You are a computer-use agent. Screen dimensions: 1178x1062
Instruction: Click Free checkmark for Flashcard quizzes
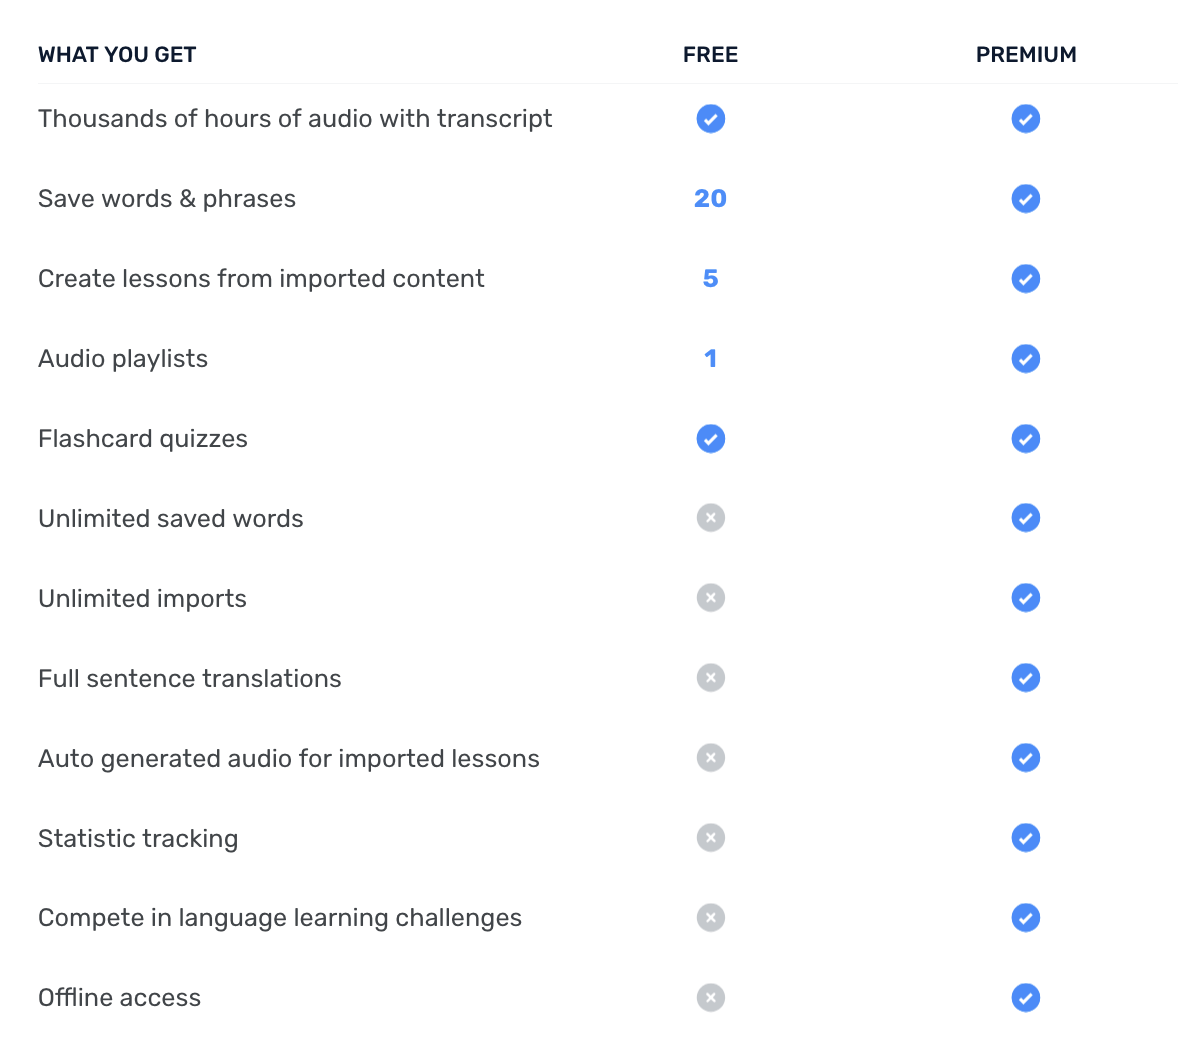click(x=710, y=439)
